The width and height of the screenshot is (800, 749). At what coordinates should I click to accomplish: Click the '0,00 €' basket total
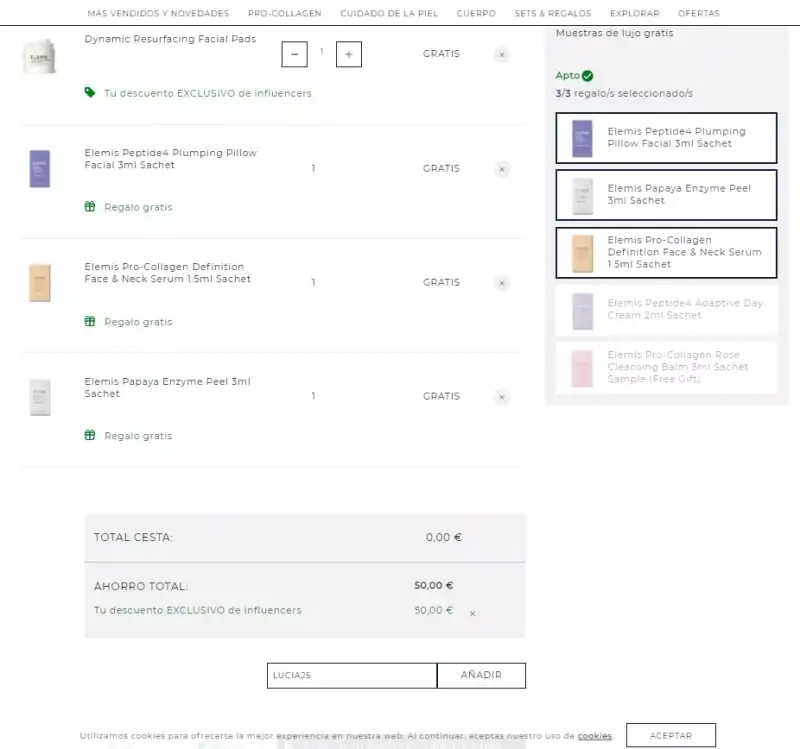coord(444,537)
